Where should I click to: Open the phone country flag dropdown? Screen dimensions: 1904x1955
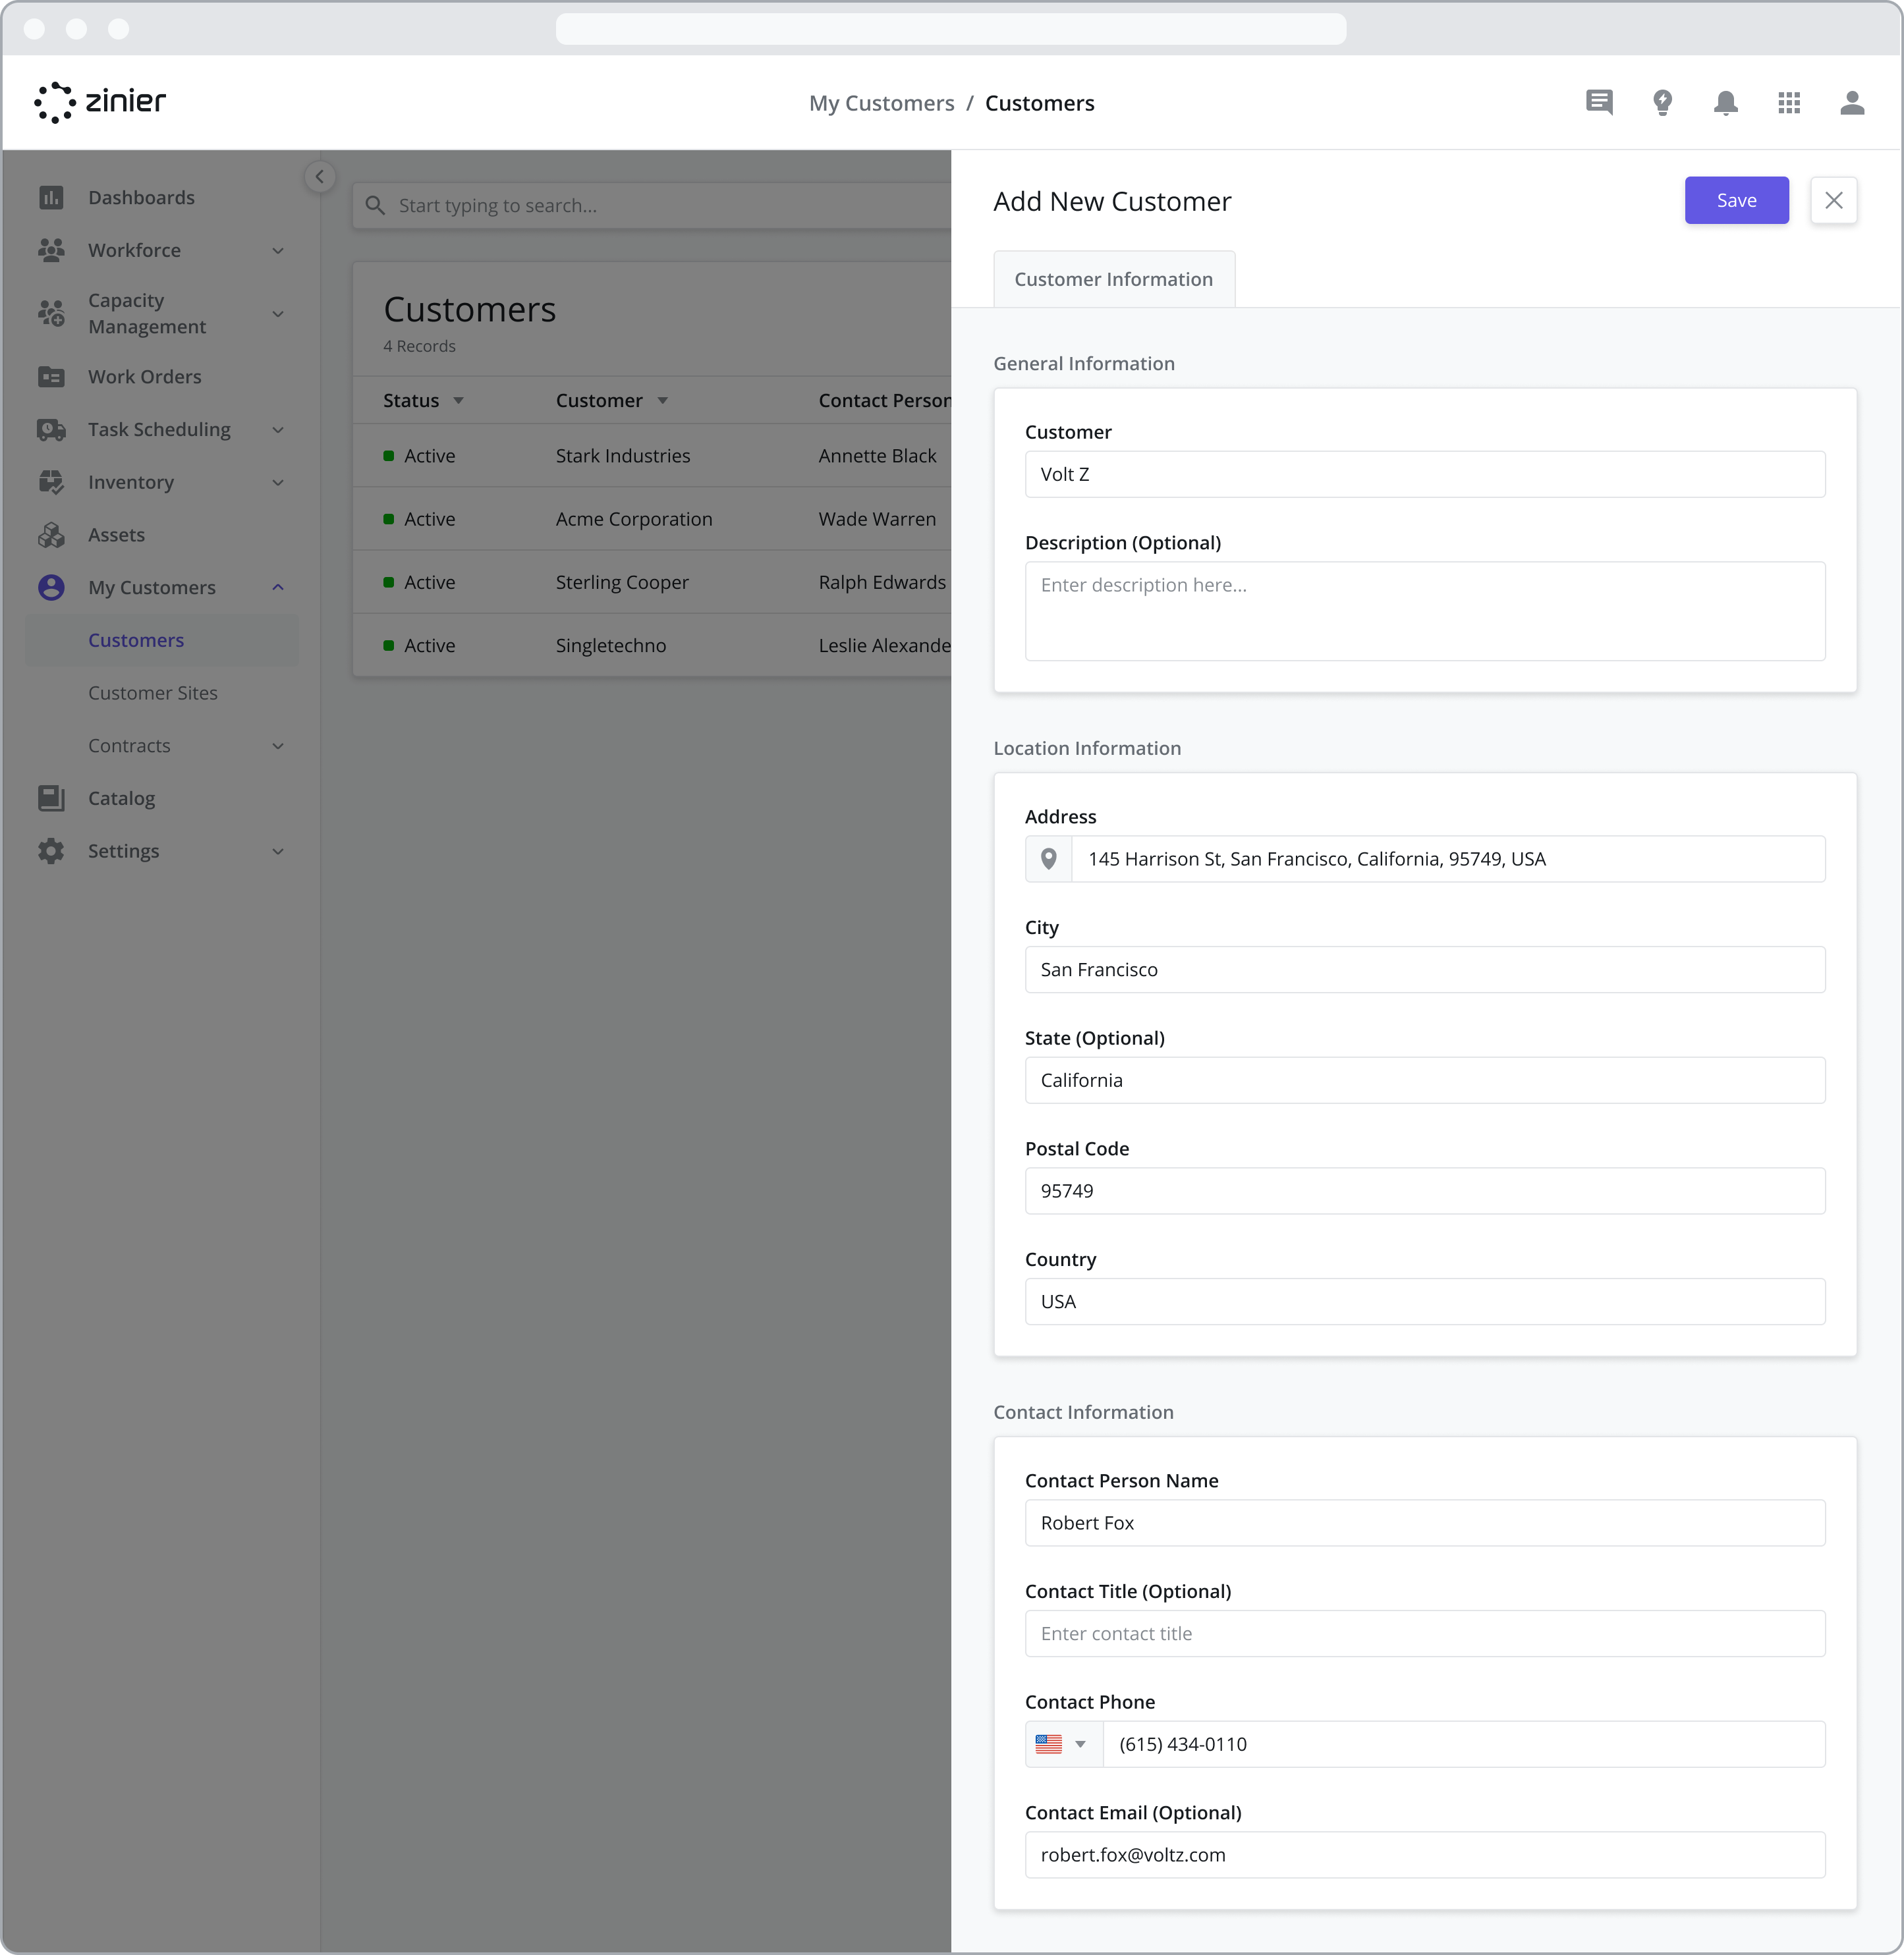click(x=1062, y=1744)
